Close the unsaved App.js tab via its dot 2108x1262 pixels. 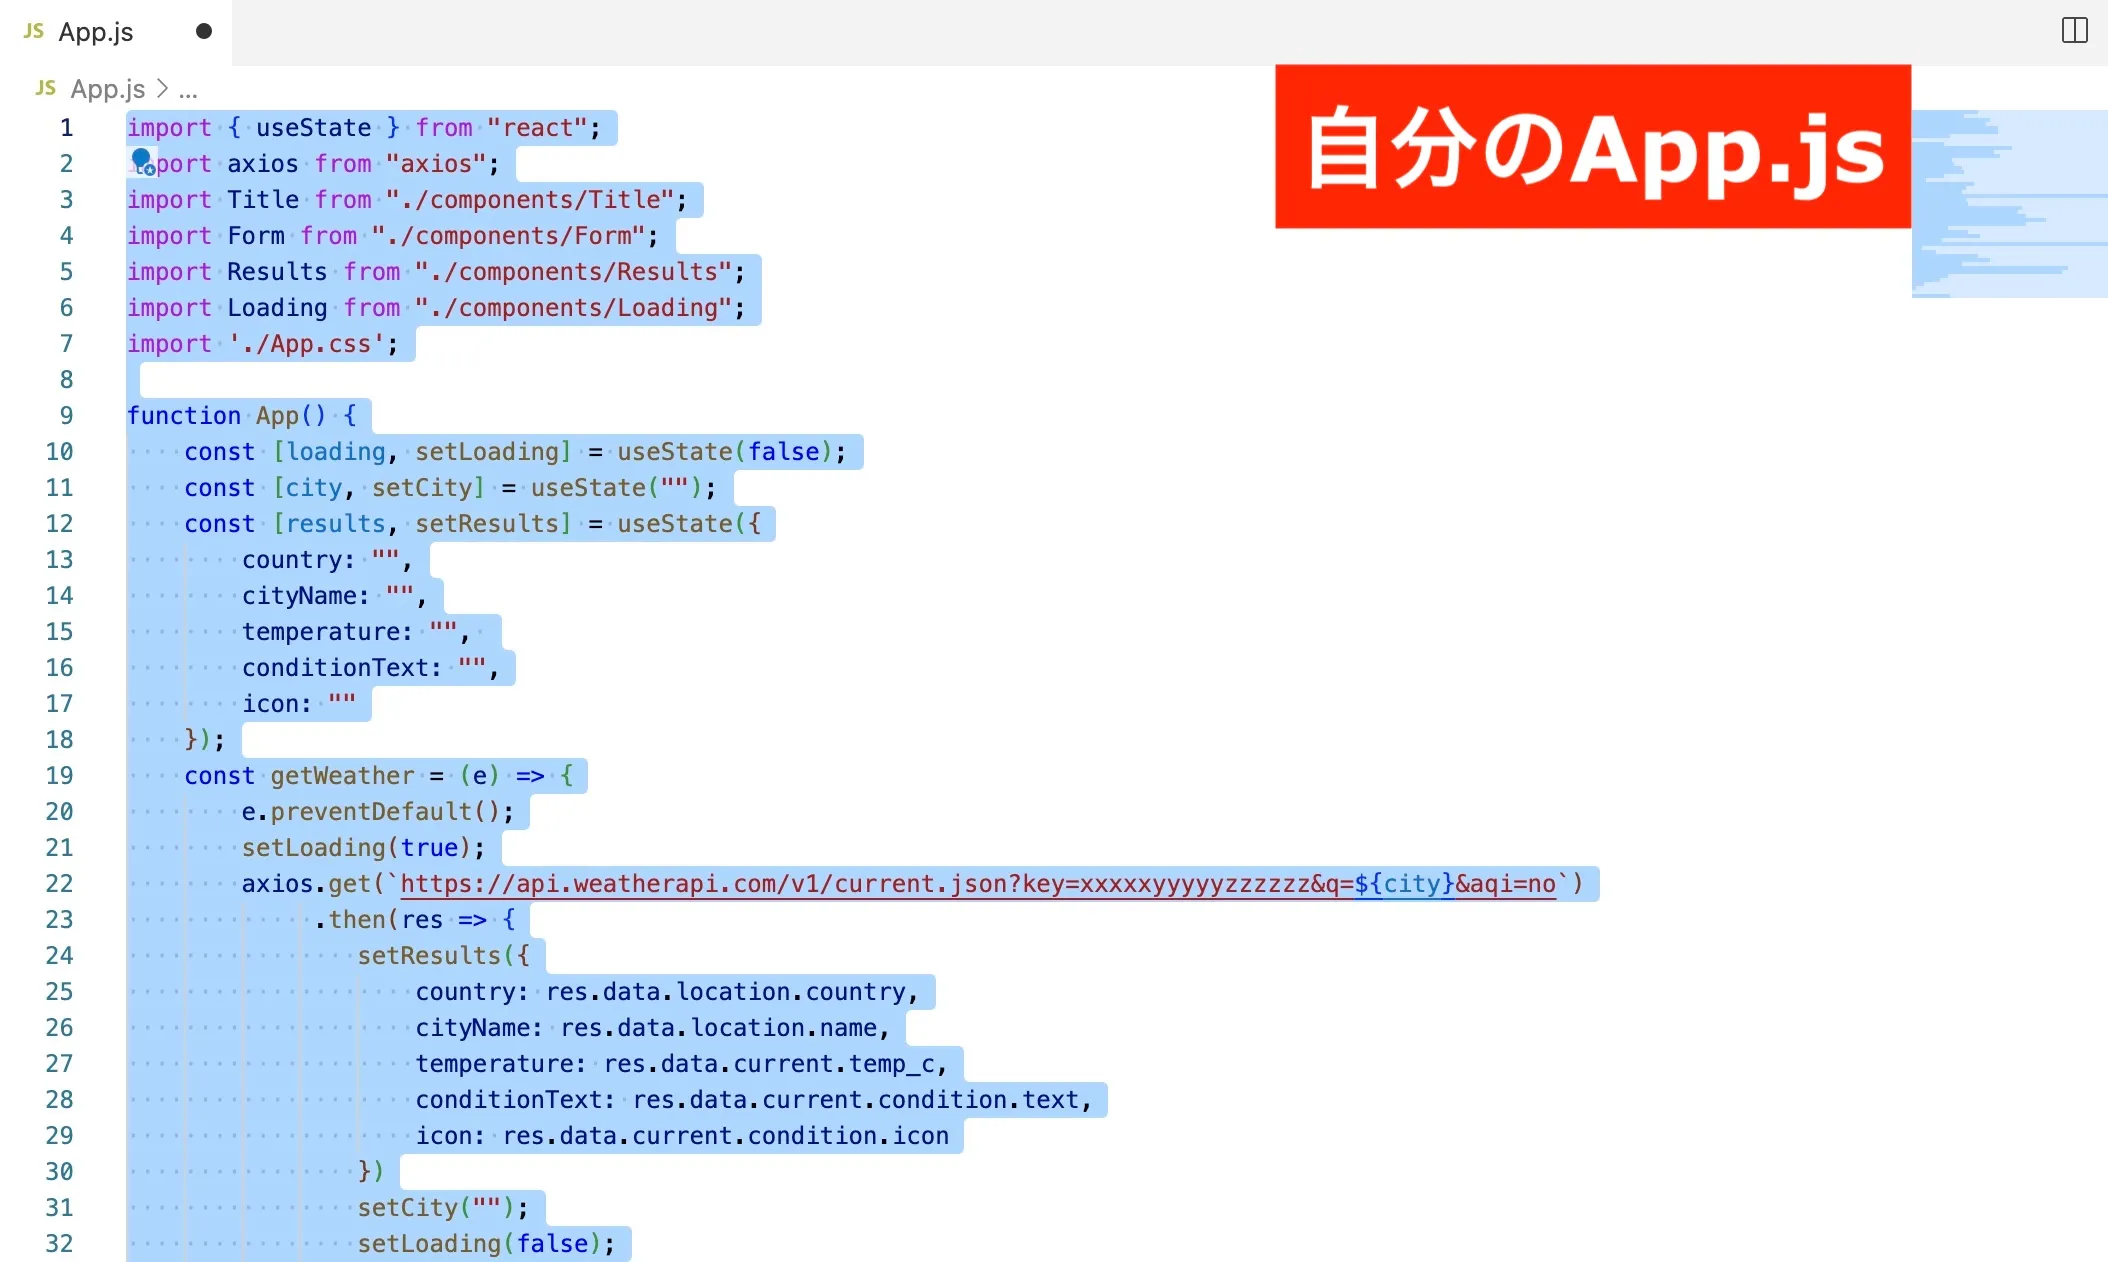[x=204, y=31]
